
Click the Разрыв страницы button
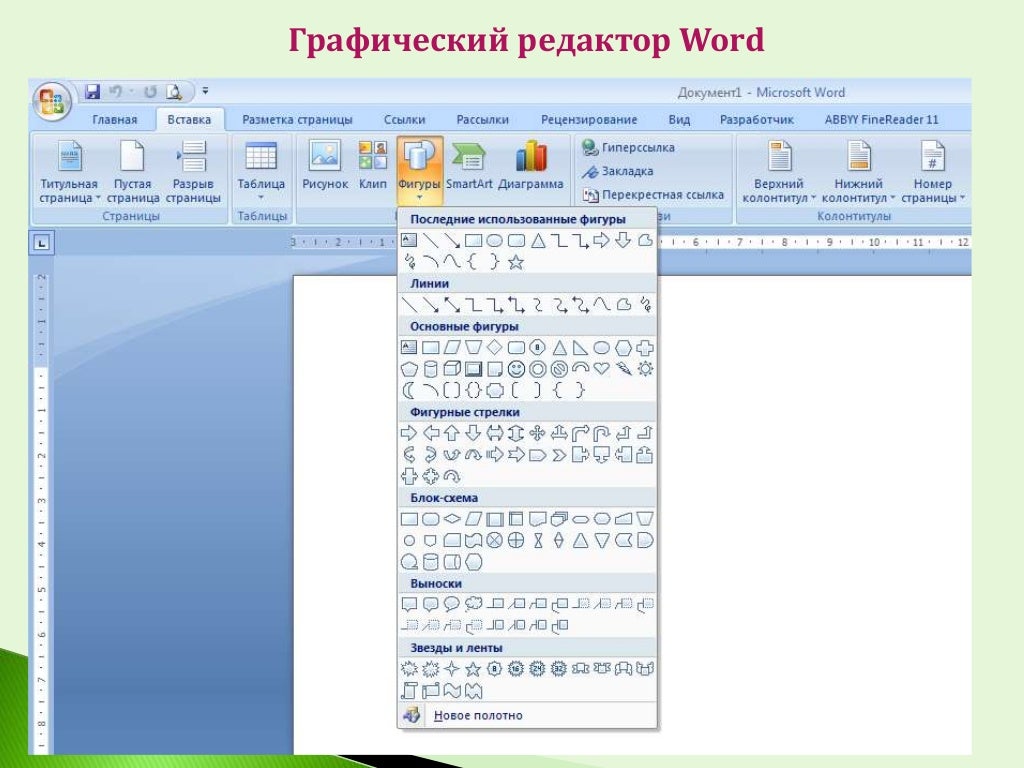tap(193, 172)
